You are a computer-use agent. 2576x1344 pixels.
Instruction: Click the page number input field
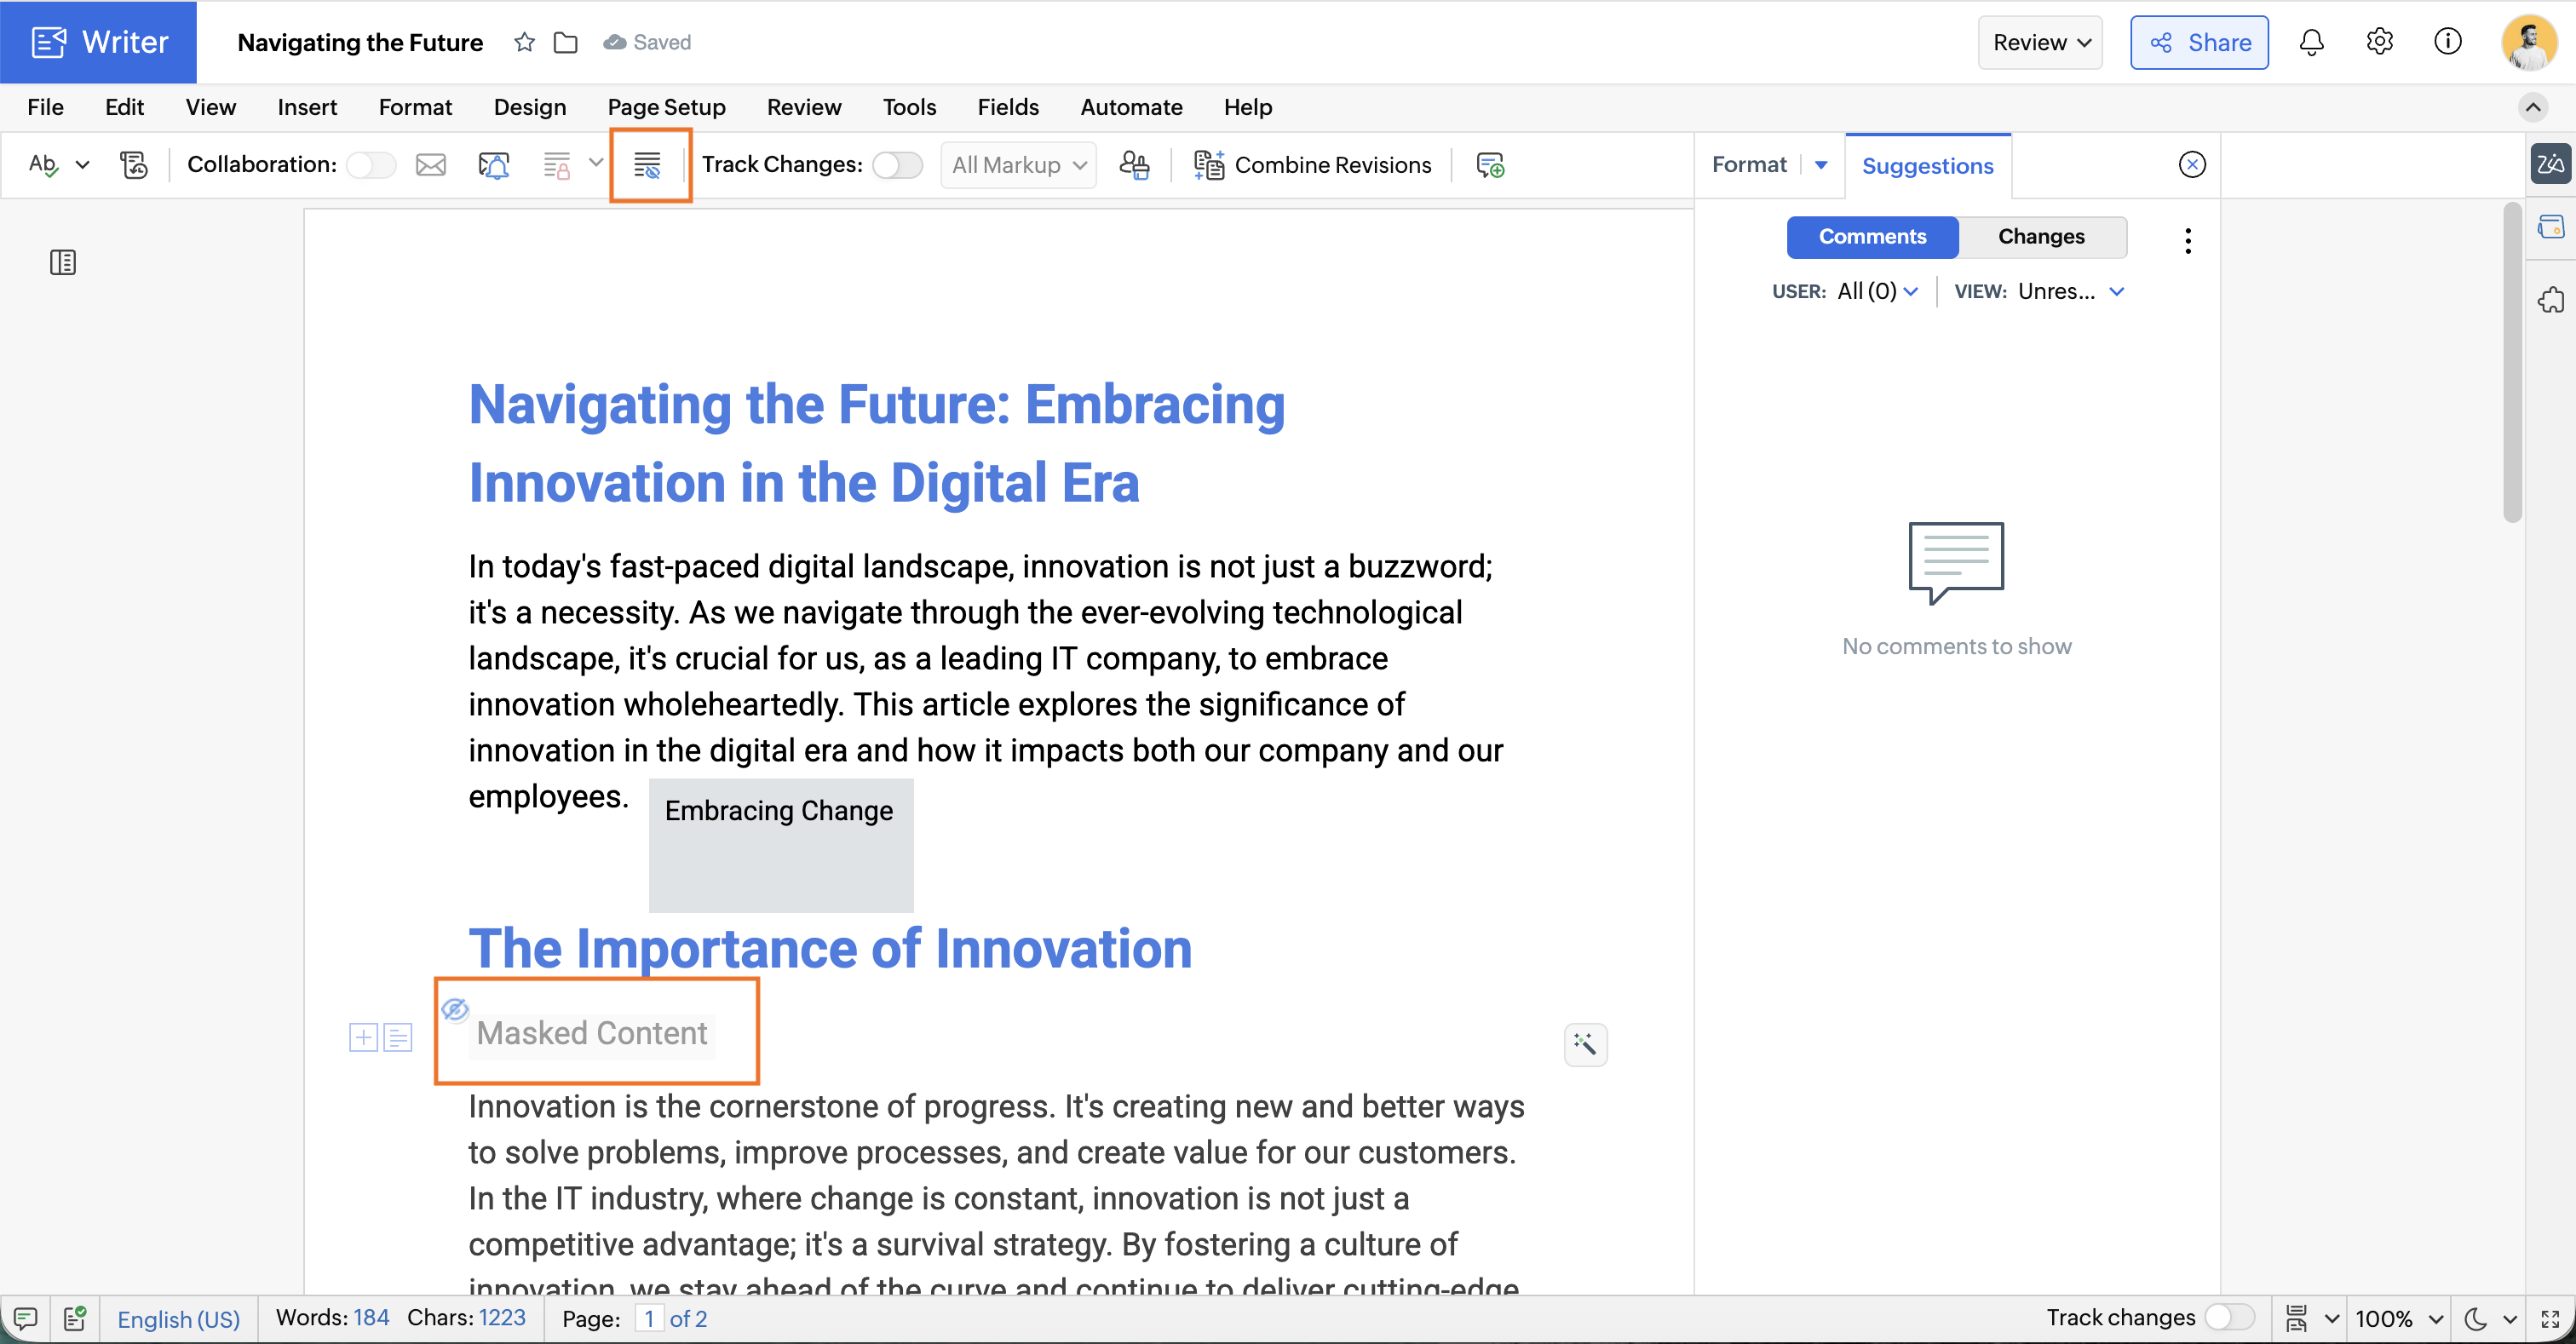[x=649, y=1318]
